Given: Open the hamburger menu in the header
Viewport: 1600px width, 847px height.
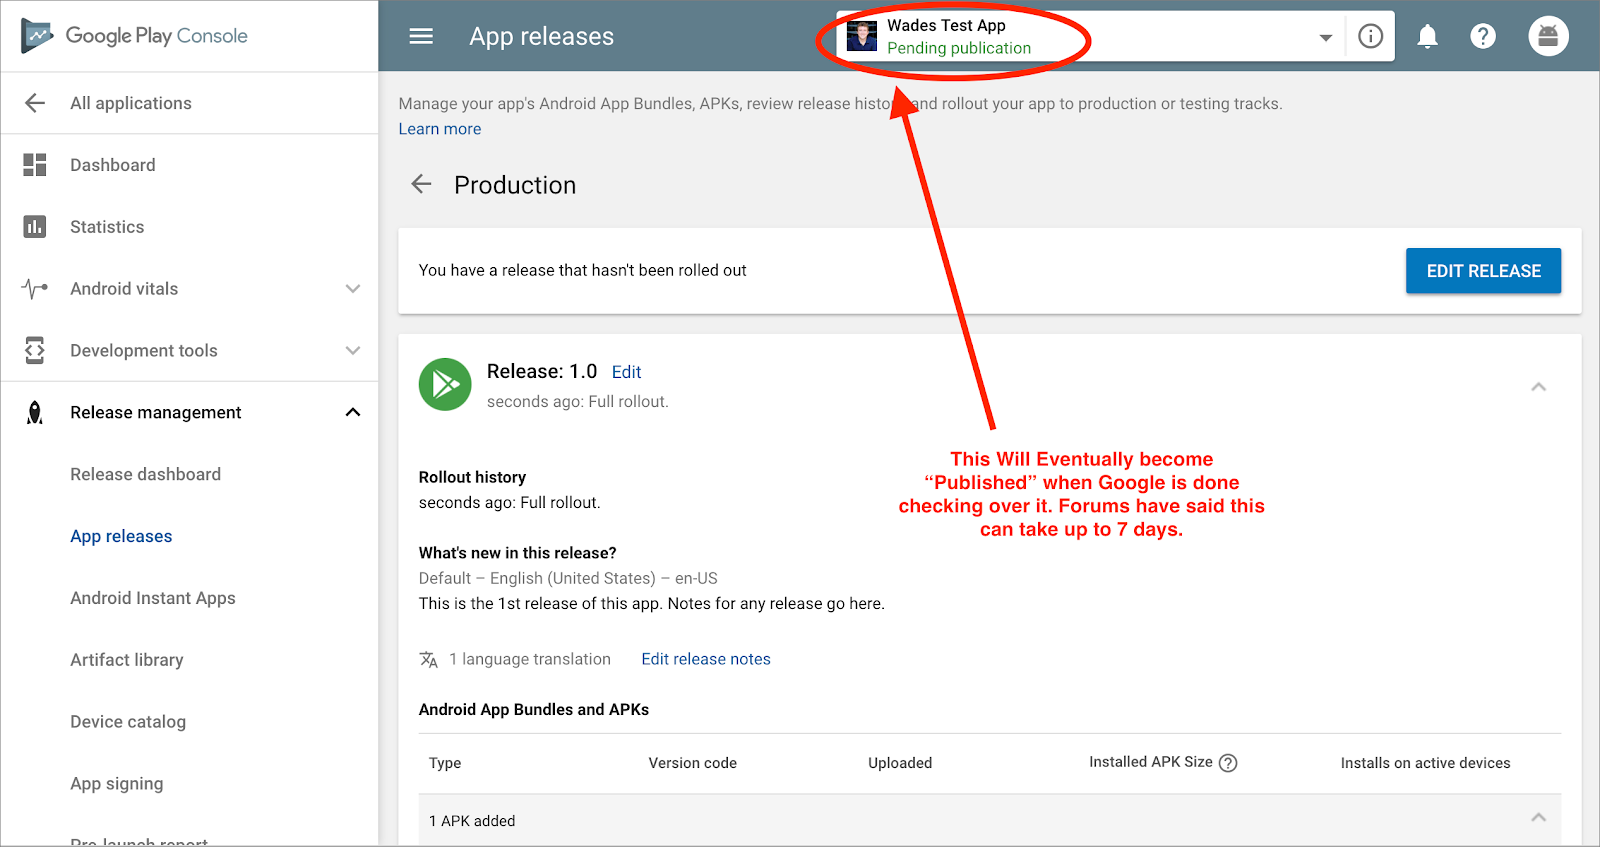Looking at the screenshot, I should (422, 36).
